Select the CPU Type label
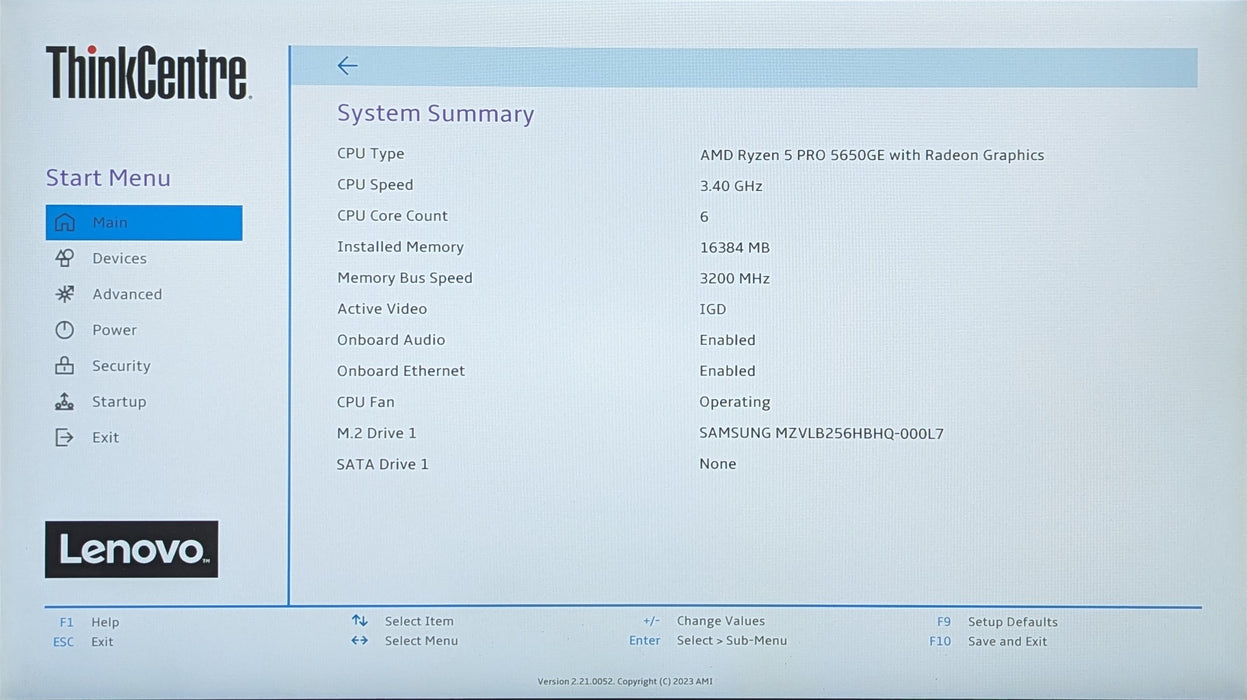The image size is (1247, 700). 371,154
